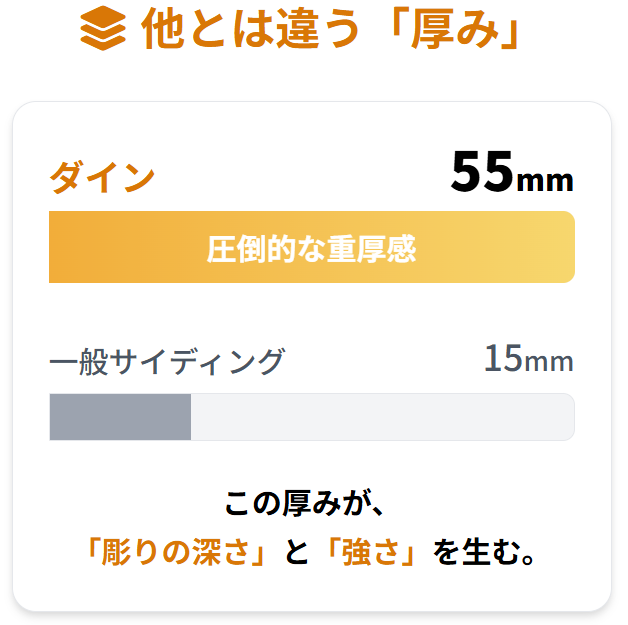Image resolution: width=628 pixels, height=625 pixels.
Task: Click the blank white card area below the ダイン bar
Action: tap(311, 312)
